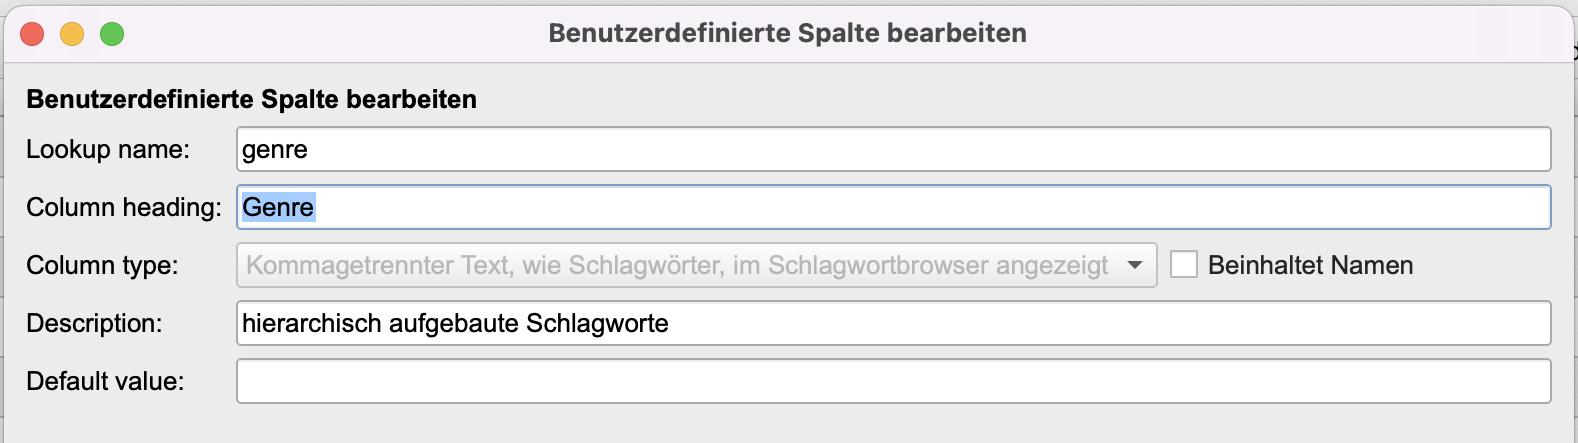Image resolution: width=1578 pixels, height=443 pixels.
Task: Click the "Lookup name:" label
Action: 108,150
